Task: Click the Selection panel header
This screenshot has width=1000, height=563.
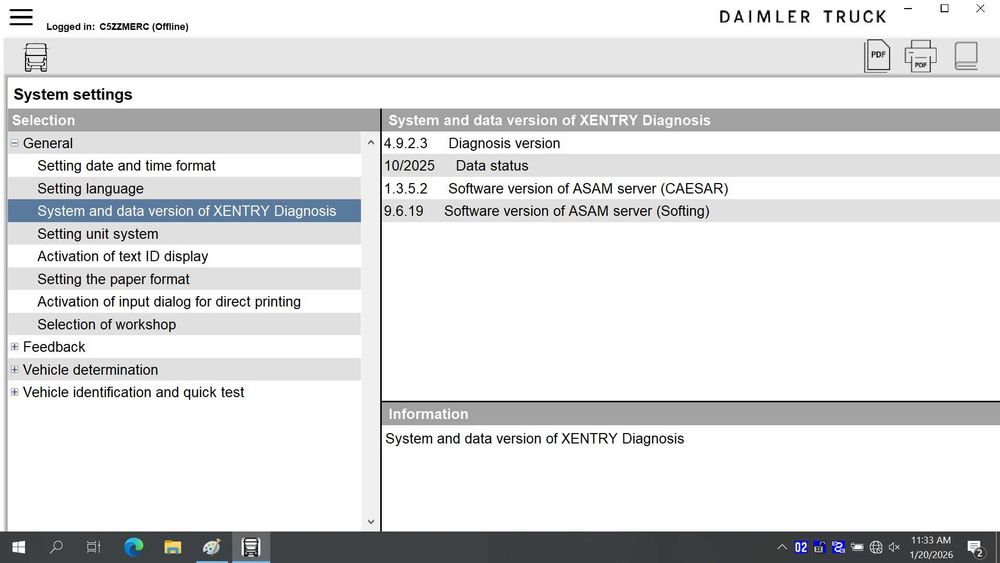Action: tap(194, 120)
